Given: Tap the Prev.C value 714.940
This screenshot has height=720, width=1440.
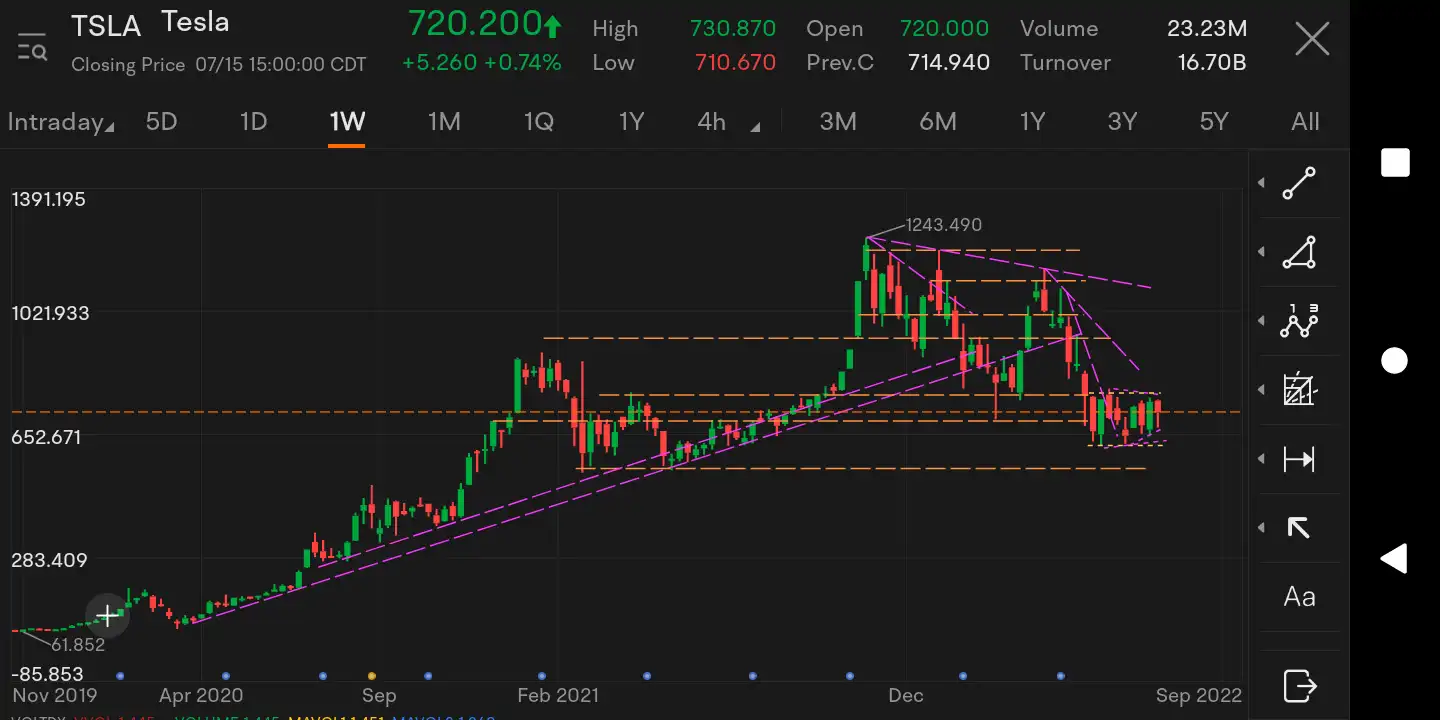Looking at the screenshot, I should (x=949, y=63).
